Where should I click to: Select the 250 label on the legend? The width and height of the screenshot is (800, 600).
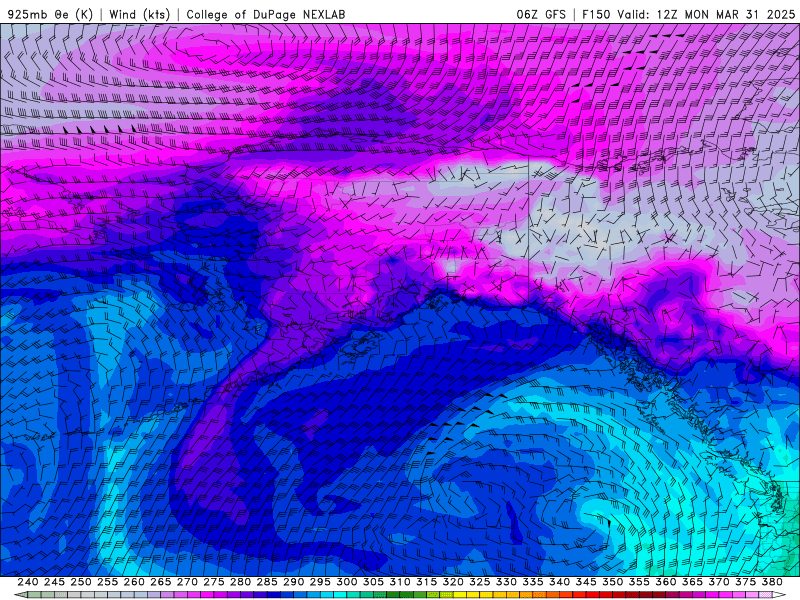[81, 582]
